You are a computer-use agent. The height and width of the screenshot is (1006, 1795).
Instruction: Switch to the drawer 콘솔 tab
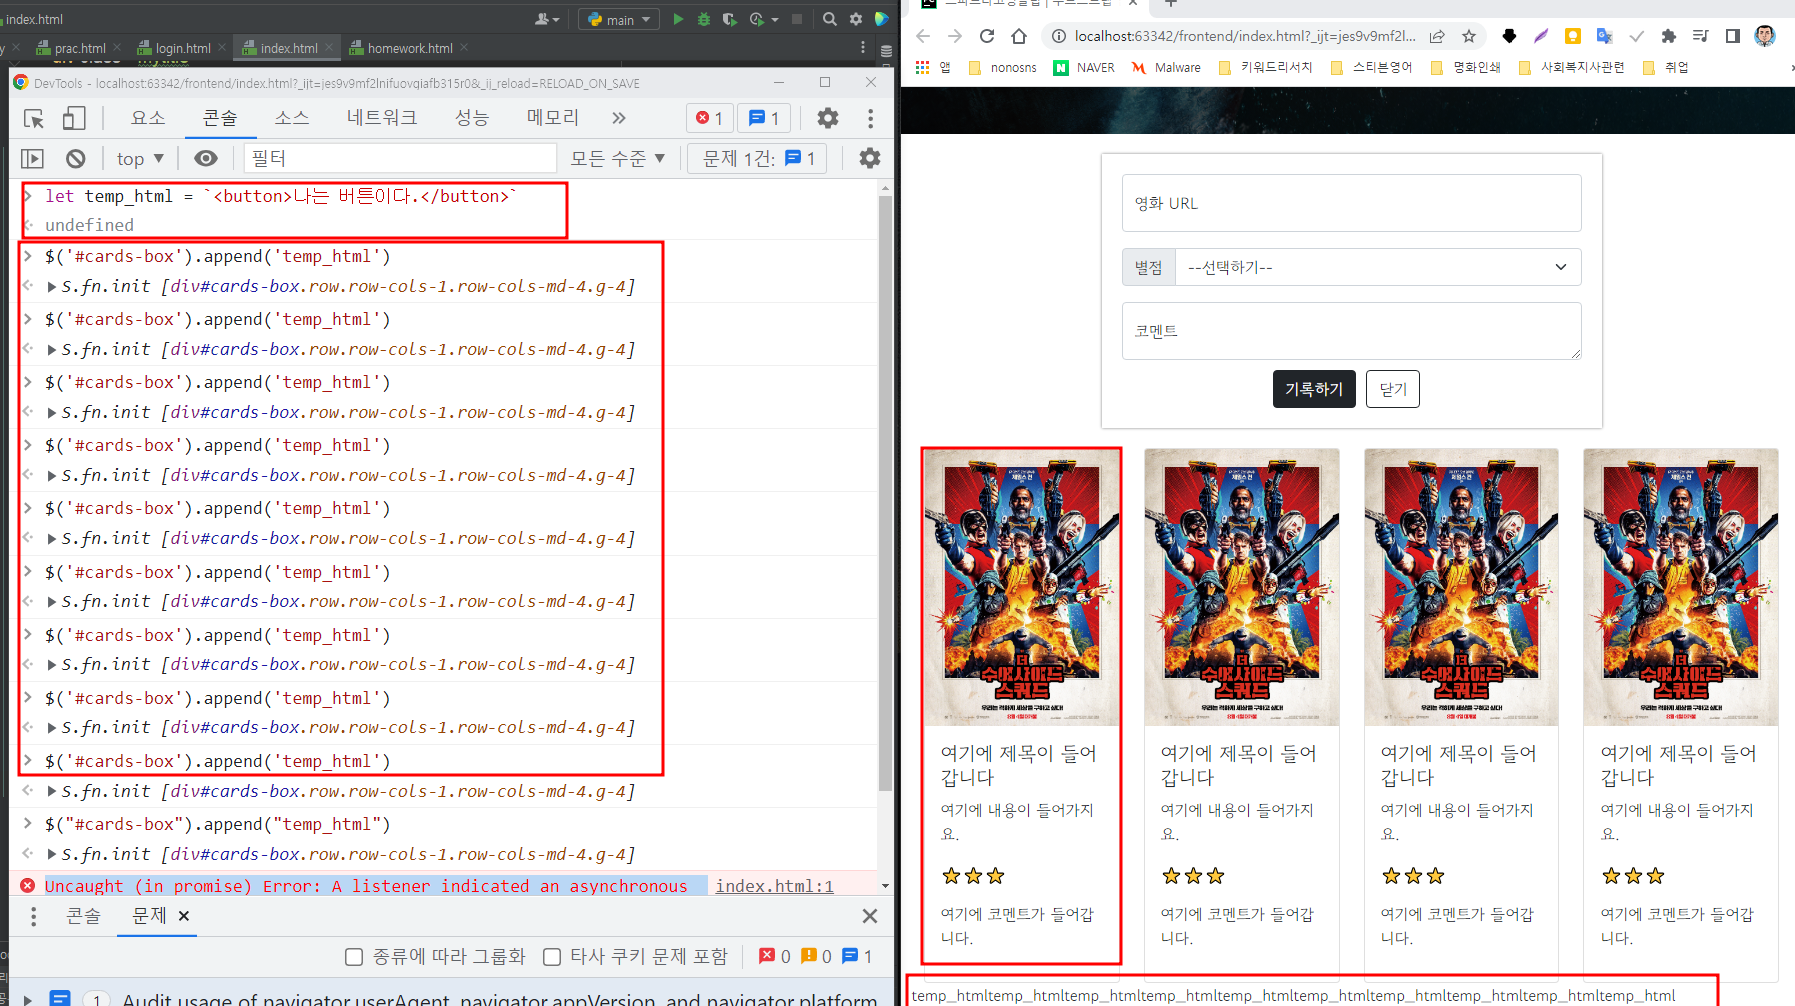(84, 916)
